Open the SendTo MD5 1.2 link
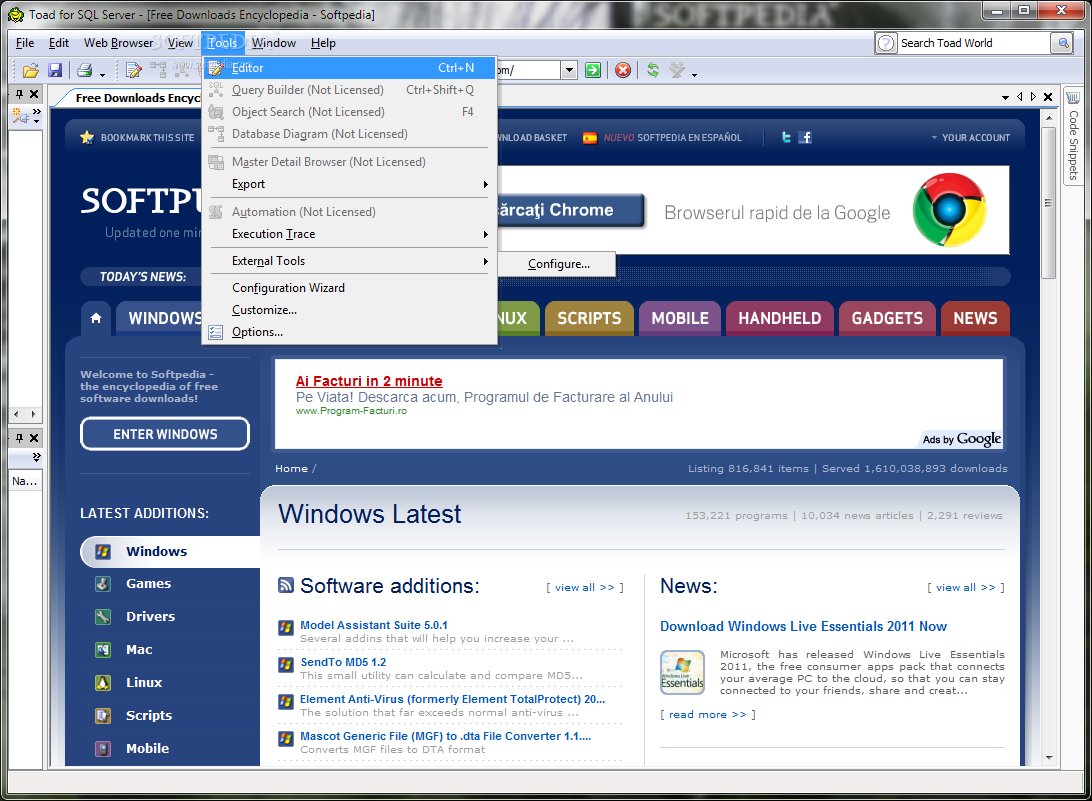Viewport: 1092px width, 801px height. point(343,662)
